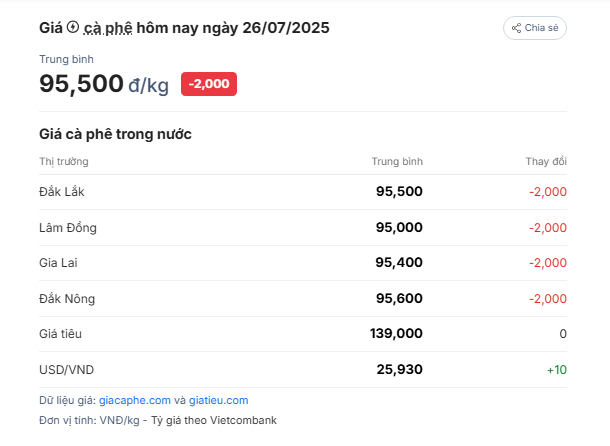Click the Thị trường column header
The image size is (610, 446).
pyautogui.click(x=64, y=162)
